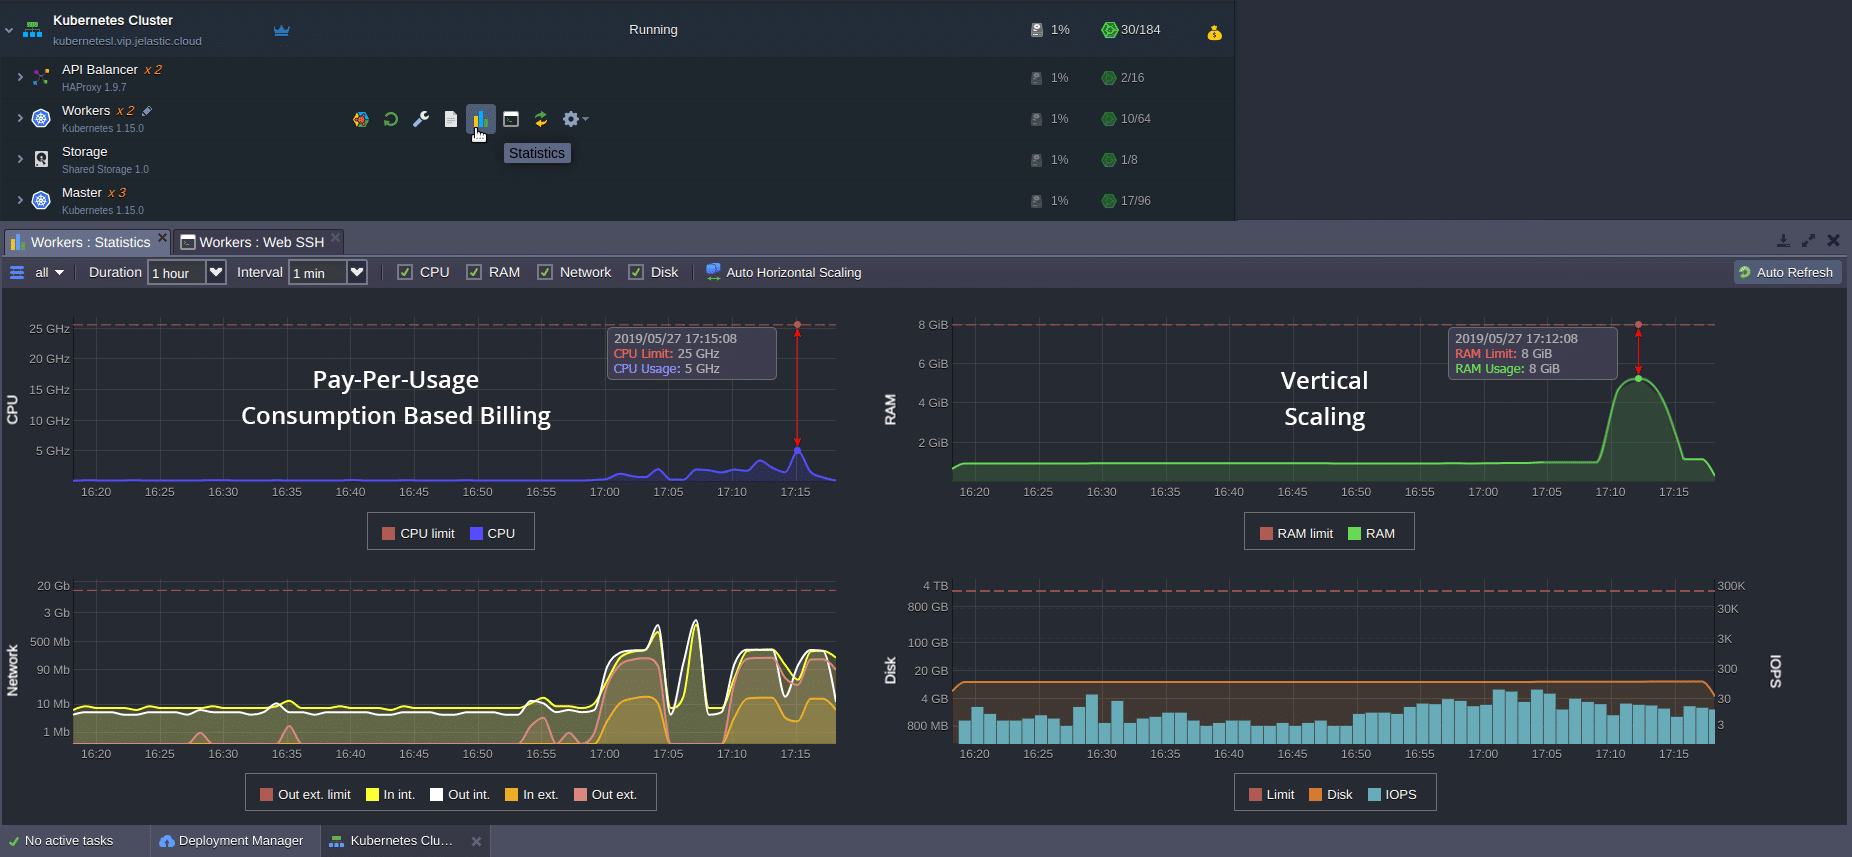Click the Interval field showing 1 min

coord(318,272)
